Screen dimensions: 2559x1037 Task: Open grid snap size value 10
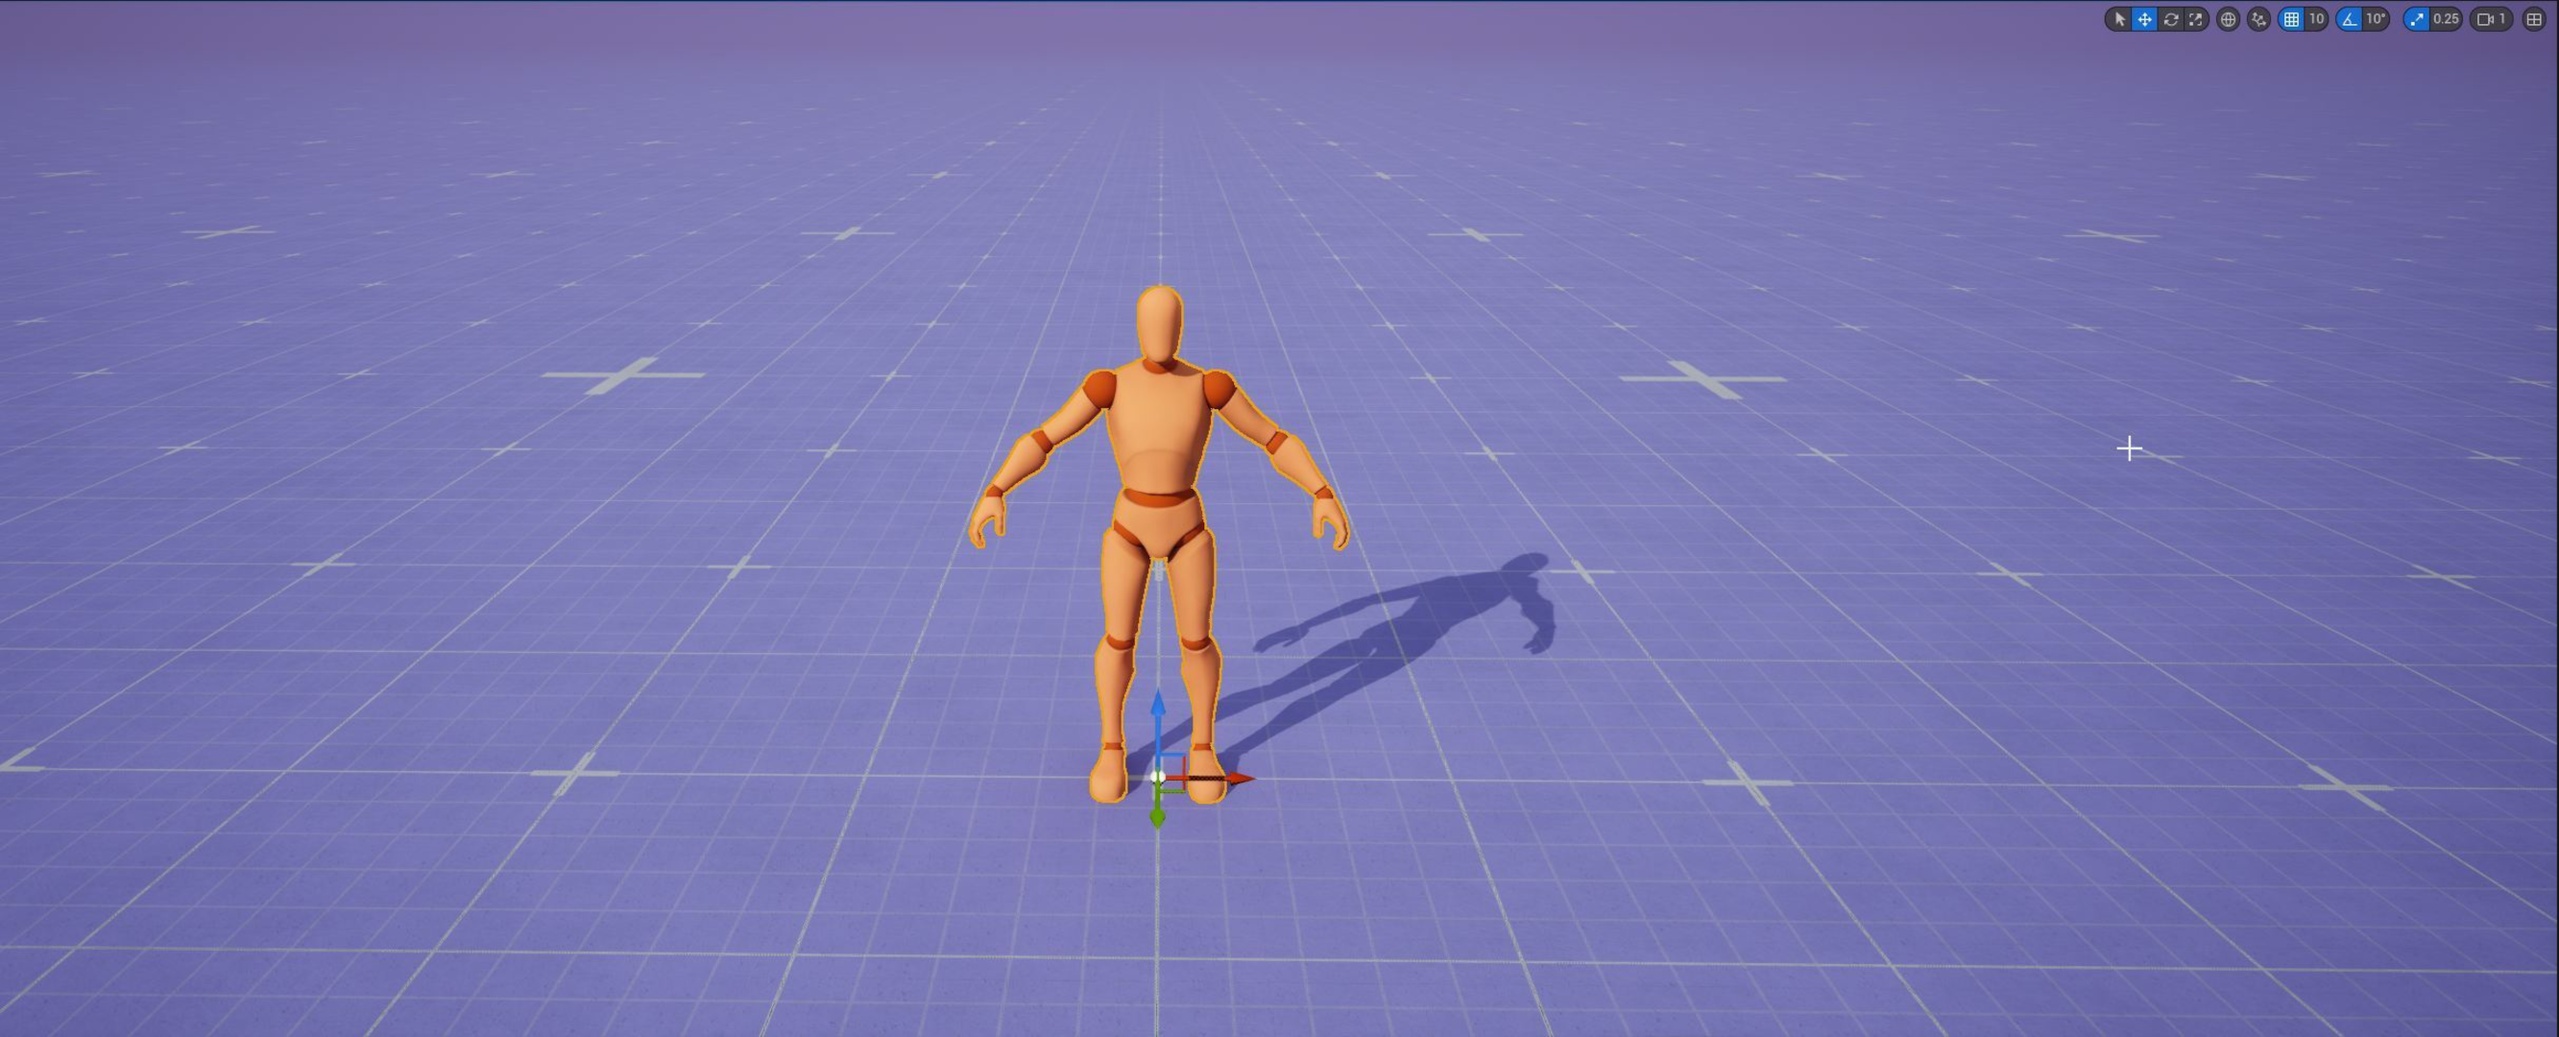tap(2316, 19)
